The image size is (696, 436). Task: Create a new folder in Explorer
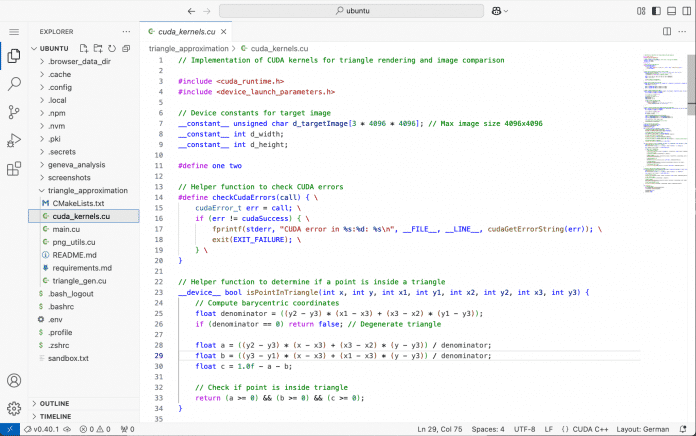[x=98, y=48]
